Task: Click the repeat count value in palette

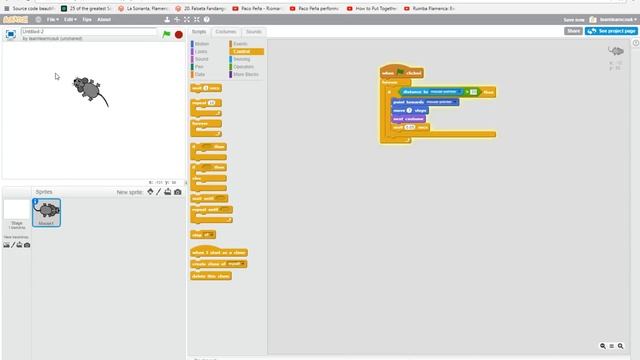Action: (x=211, y=103)
